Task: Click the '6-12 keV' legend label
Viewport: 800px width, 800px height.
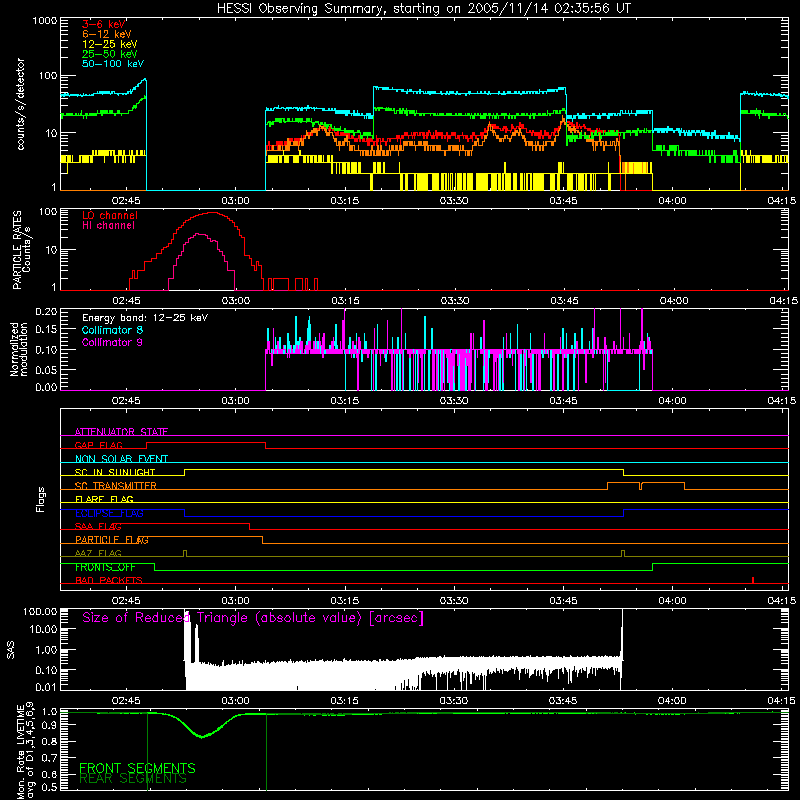Action: click(107, 34)
